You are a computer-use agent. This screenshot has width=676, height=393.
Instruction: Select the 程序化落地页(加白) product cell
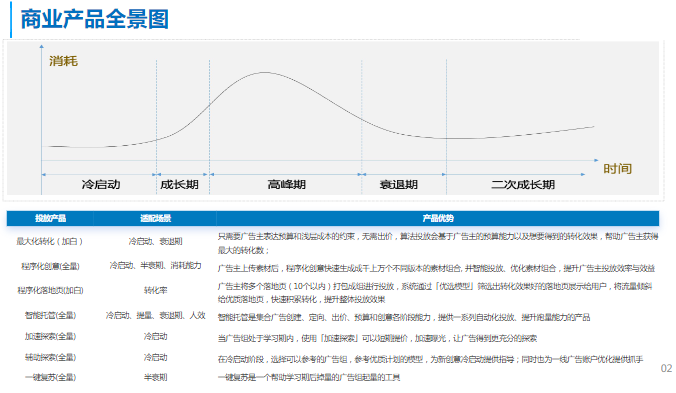click(x=50, y=290)
